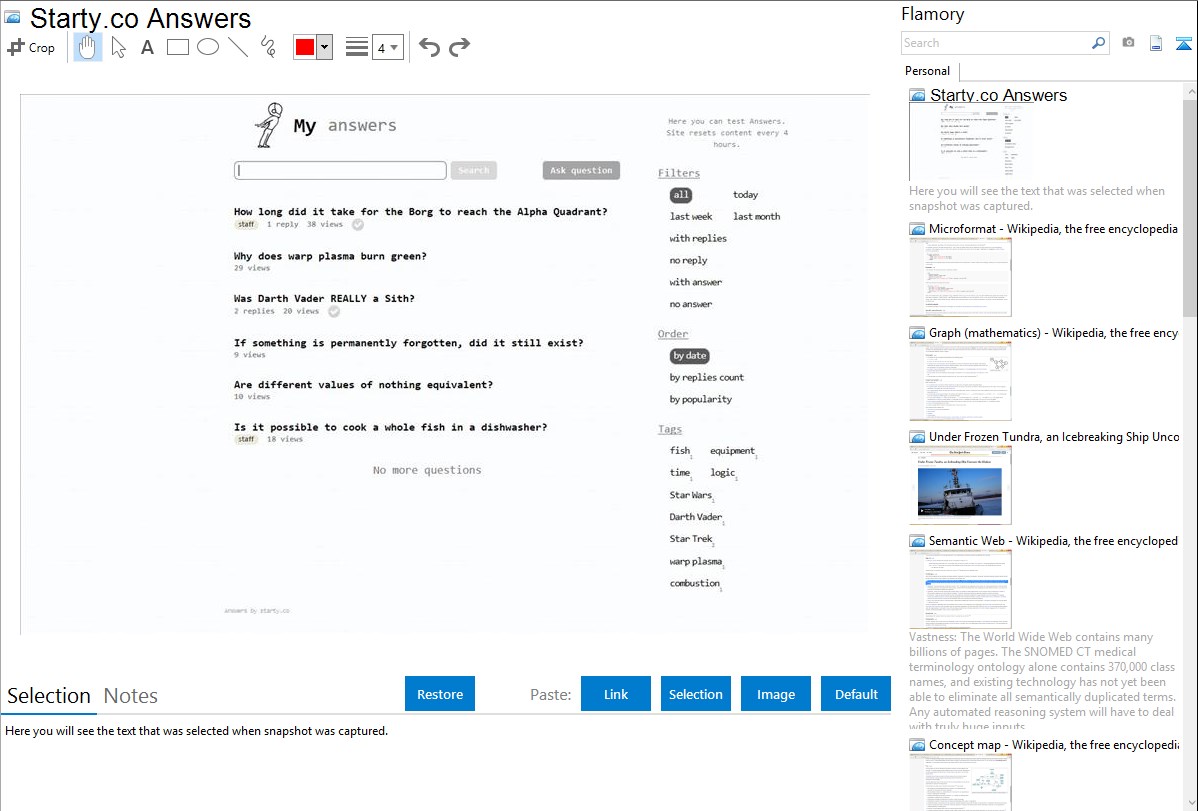1198x811 pixels.
Task: Select the straight line tool
Action: coord(238,47)
